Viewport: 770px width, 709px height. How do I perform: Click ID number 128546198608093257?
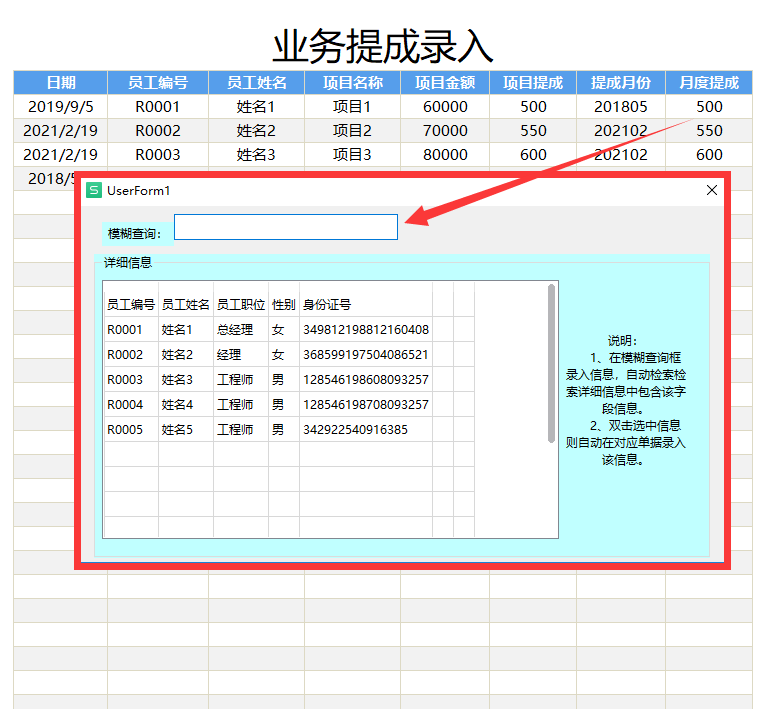tap(366, 380)
